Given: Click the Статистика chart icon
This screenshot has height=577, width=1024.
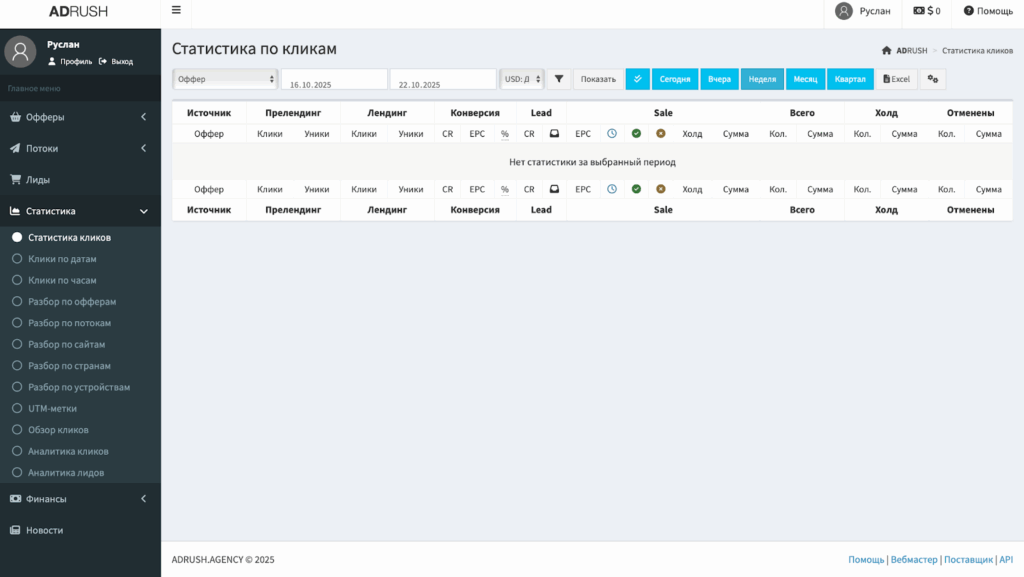Looking at the screenshot, I should click(15, 211).
